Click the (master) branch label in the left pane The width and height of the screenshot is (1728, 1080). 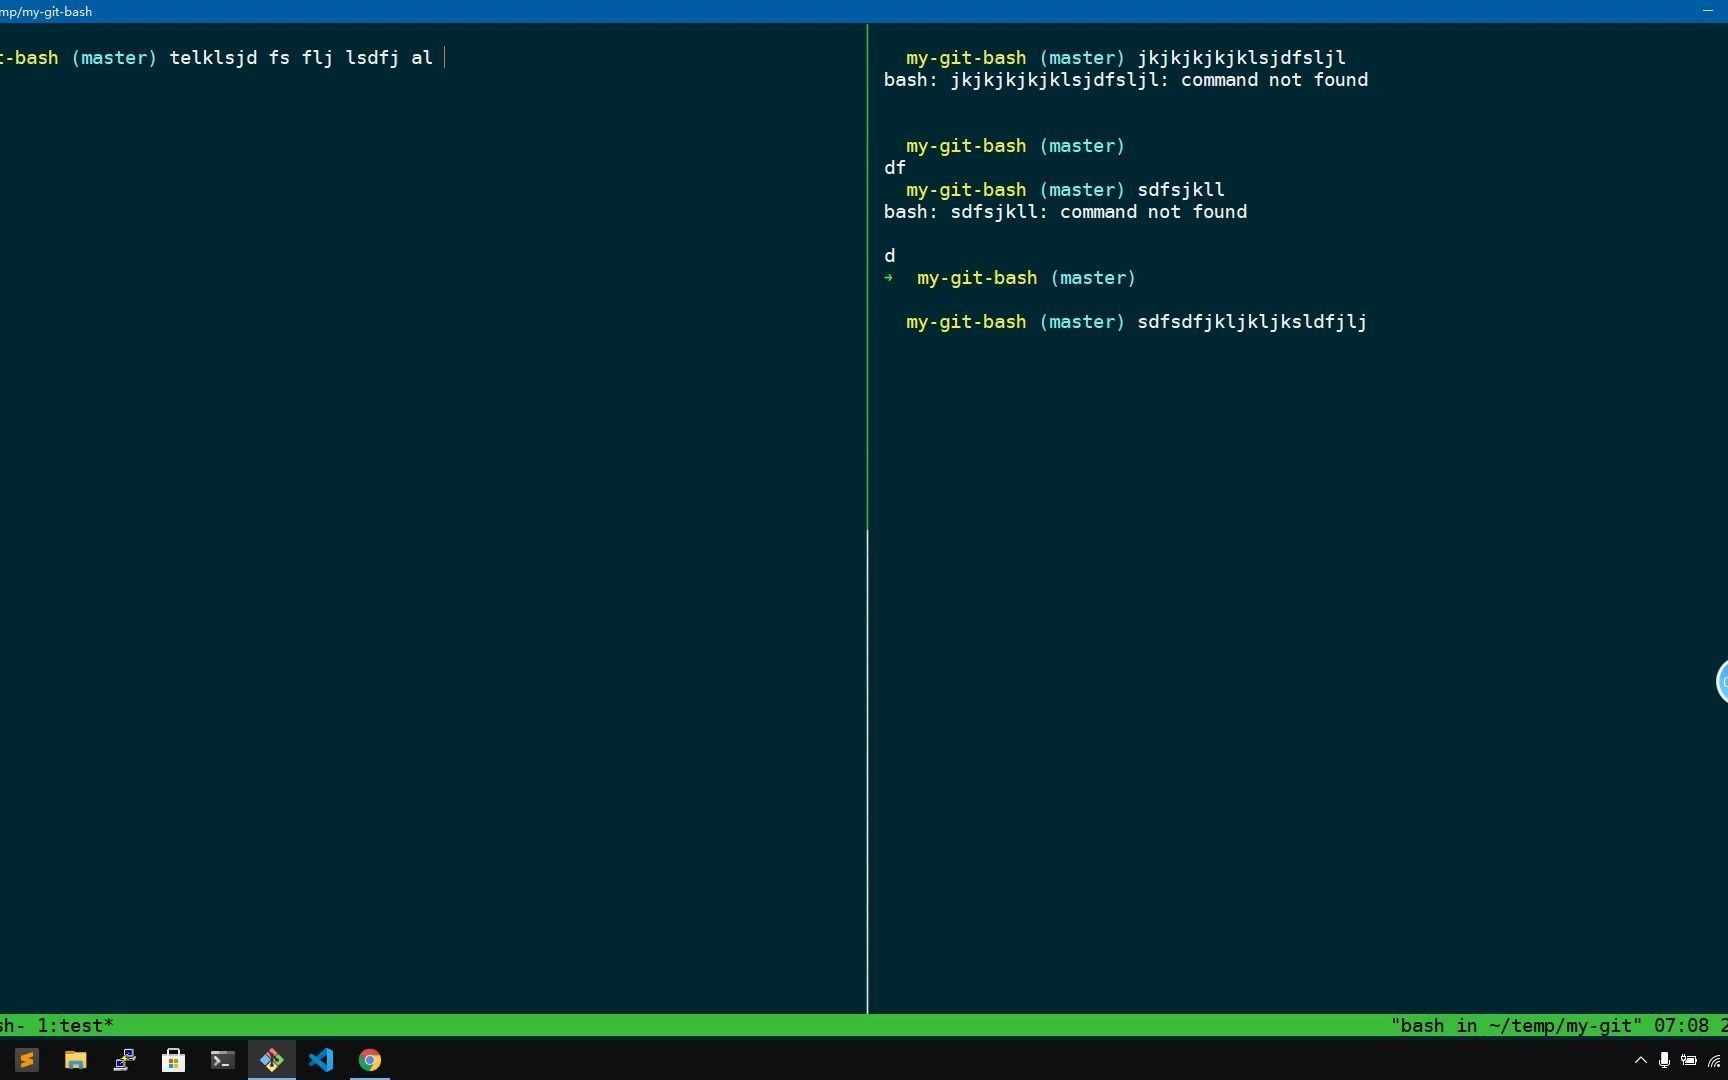(x=114, y=58)
